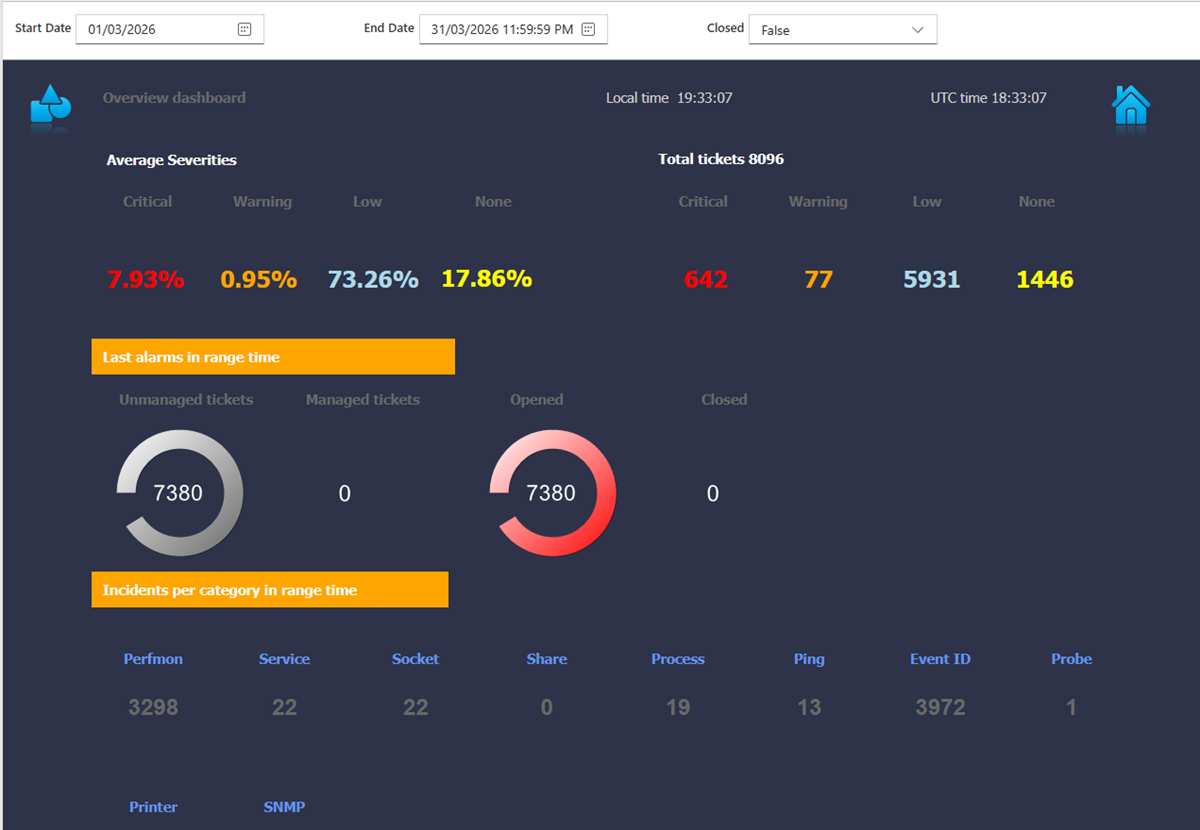Click the Incidents per category orange header
This screenshot has height=830, width=1200.
click(x=270, y=590)
